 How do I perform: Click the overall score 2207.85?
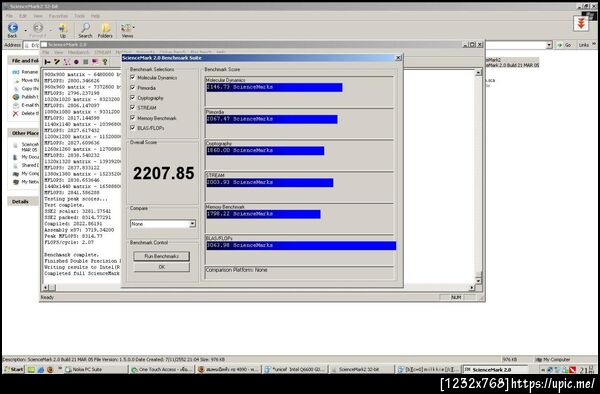point(163,173)
